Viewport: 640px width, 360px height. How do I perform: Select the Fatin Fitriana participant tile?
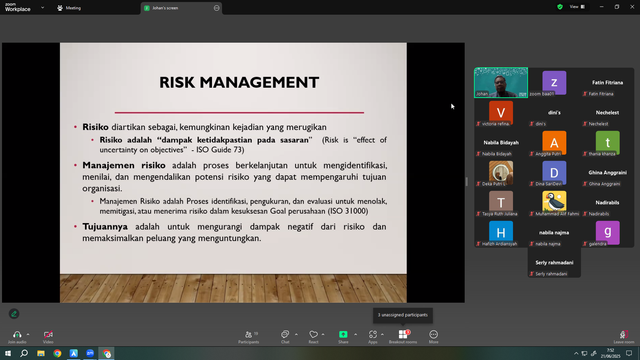click(x=607, y=82)
